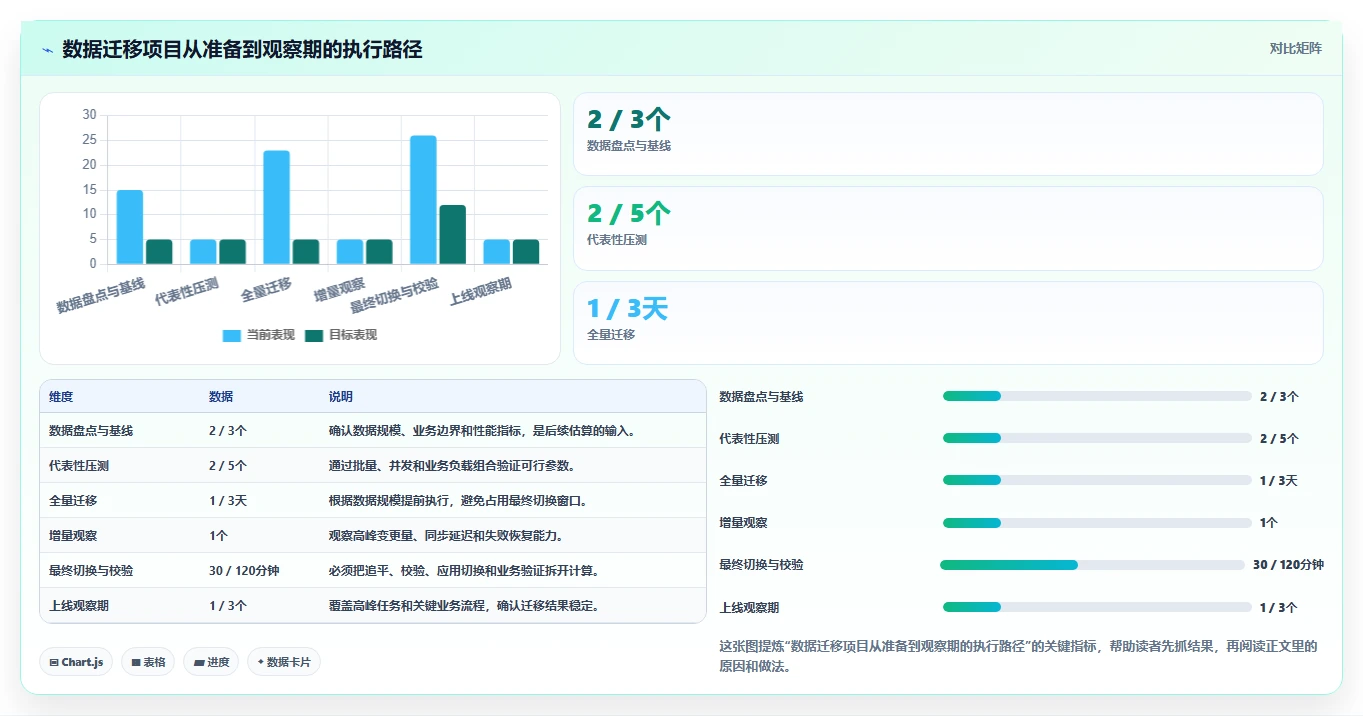Click the 目标表现 bar for 最终切换与校验
The height and width of the screenshot is (716, 1363).
point(453,234)
